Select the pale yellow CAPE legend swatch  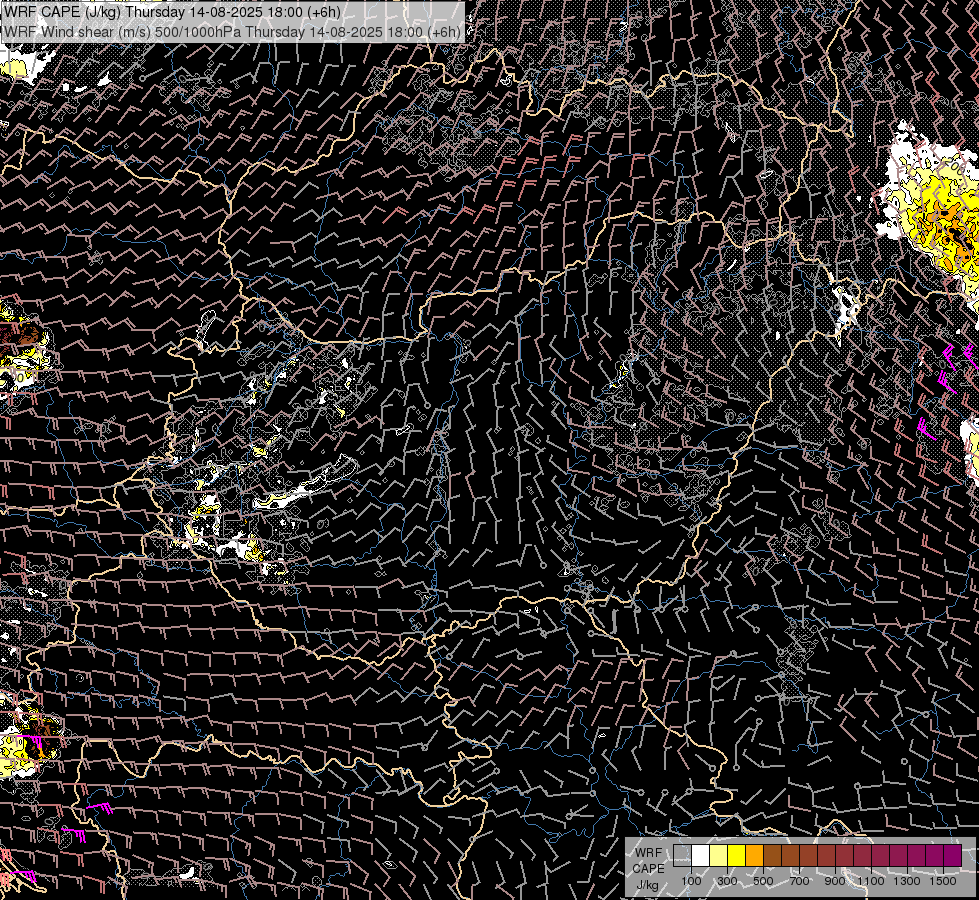pyautogui.click(x=719, y=856)
